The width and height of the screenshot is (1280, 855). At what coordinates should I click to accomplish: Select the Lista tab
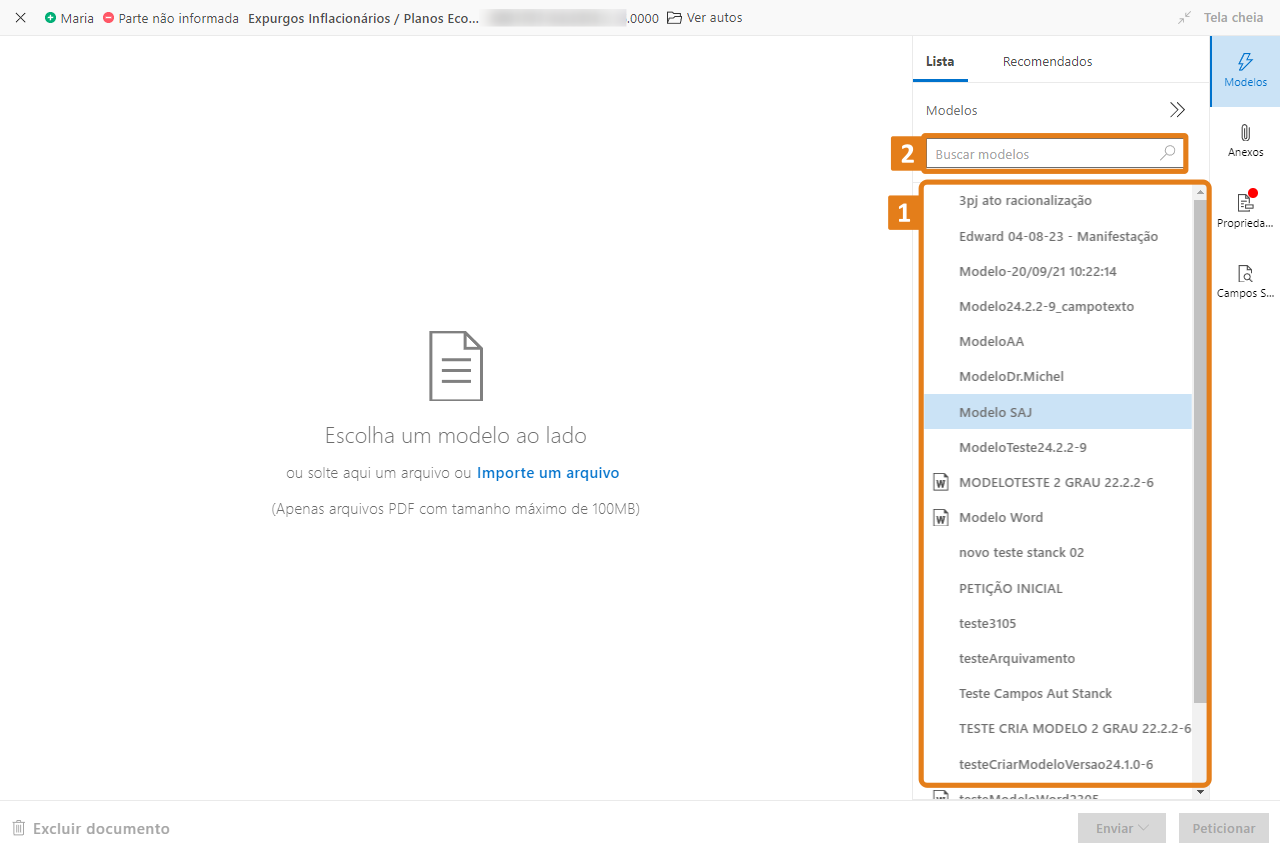[939, 61]
